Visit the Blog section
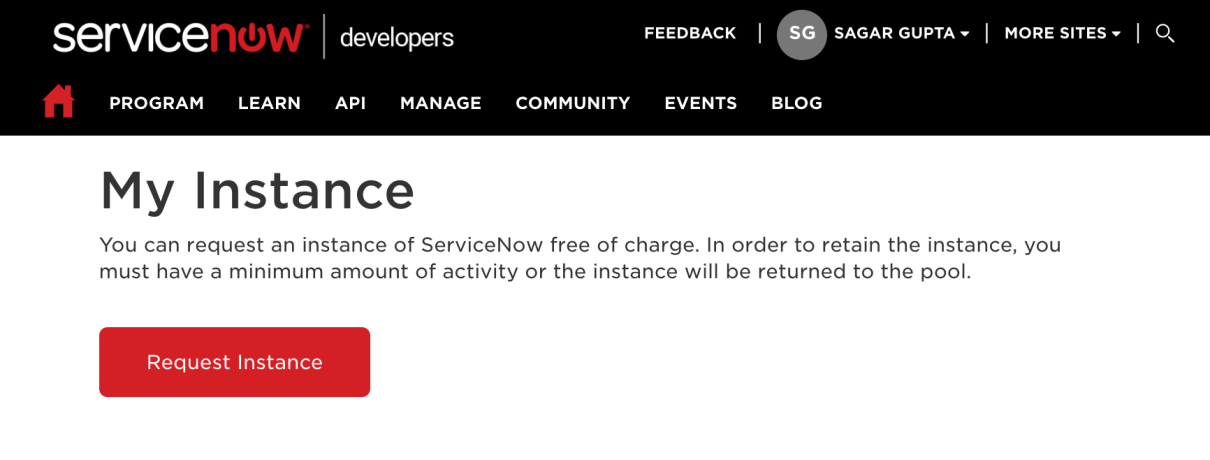Viewport: 1210px width, 460px height. coord(796,103)
